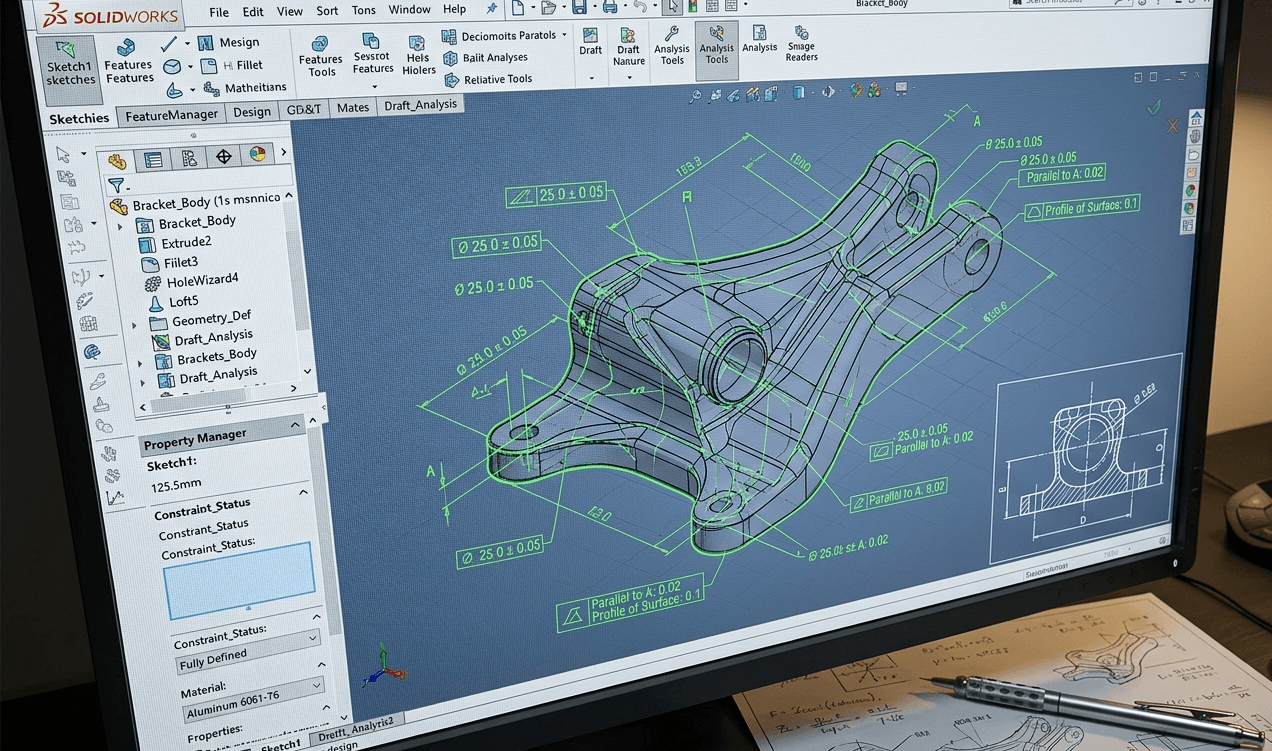Image resolution: width=1272 pixels, height=751 pixels.
Task: Open the Window menu
Action: [x=409, y=9]
